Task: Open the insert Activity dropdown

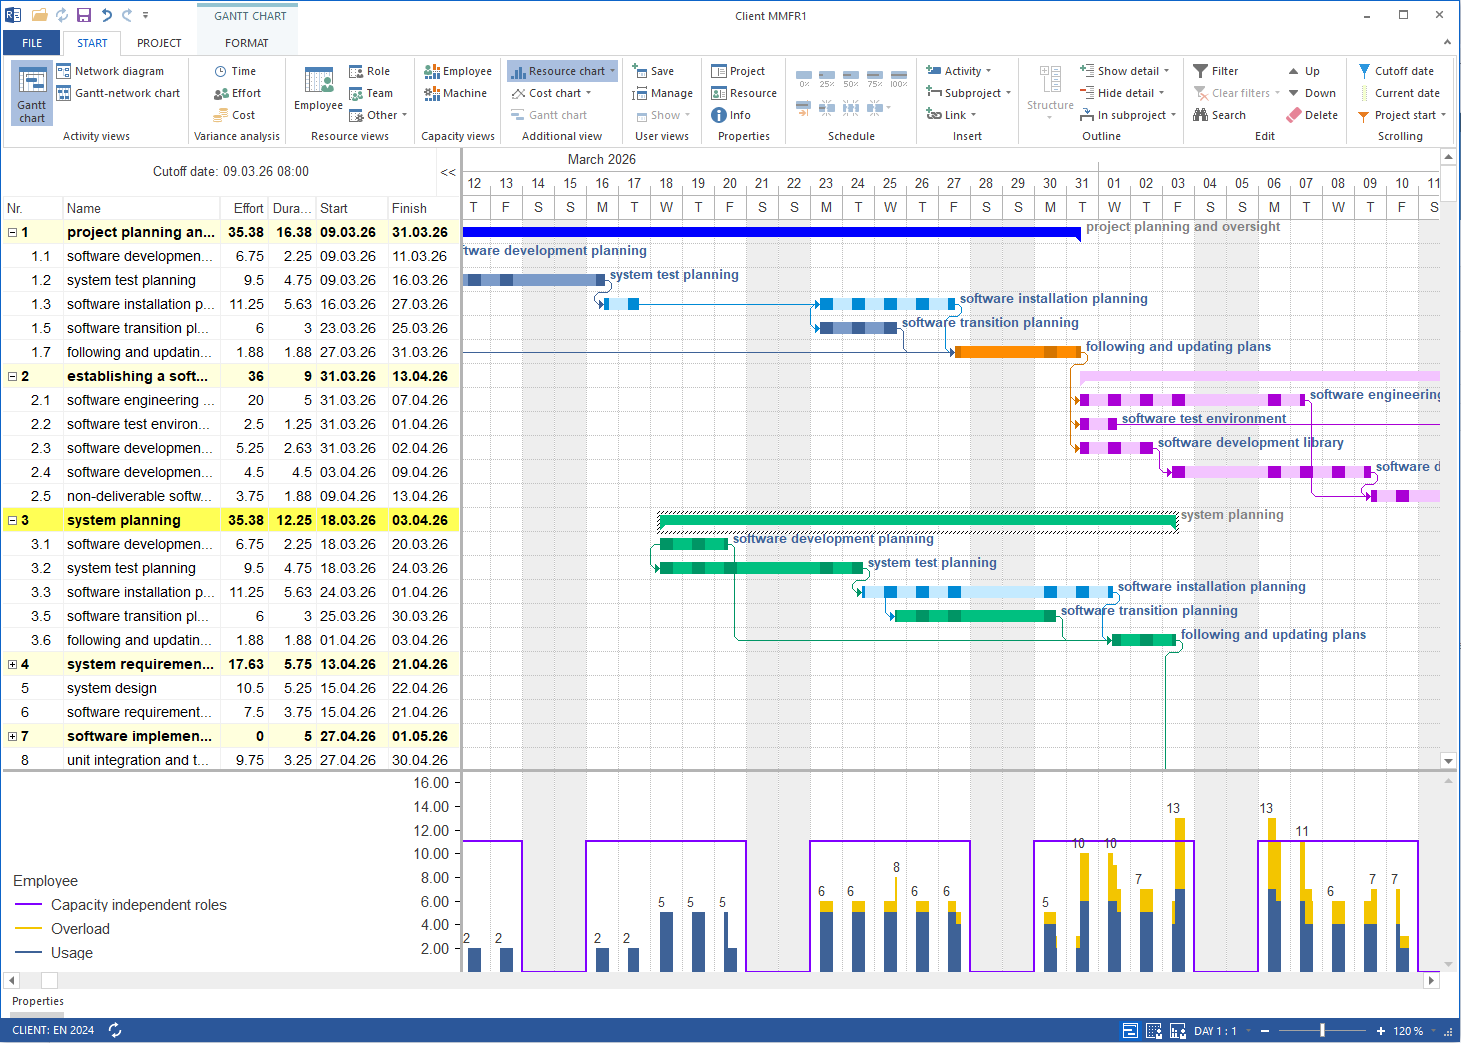Action: tap(958, 71)
